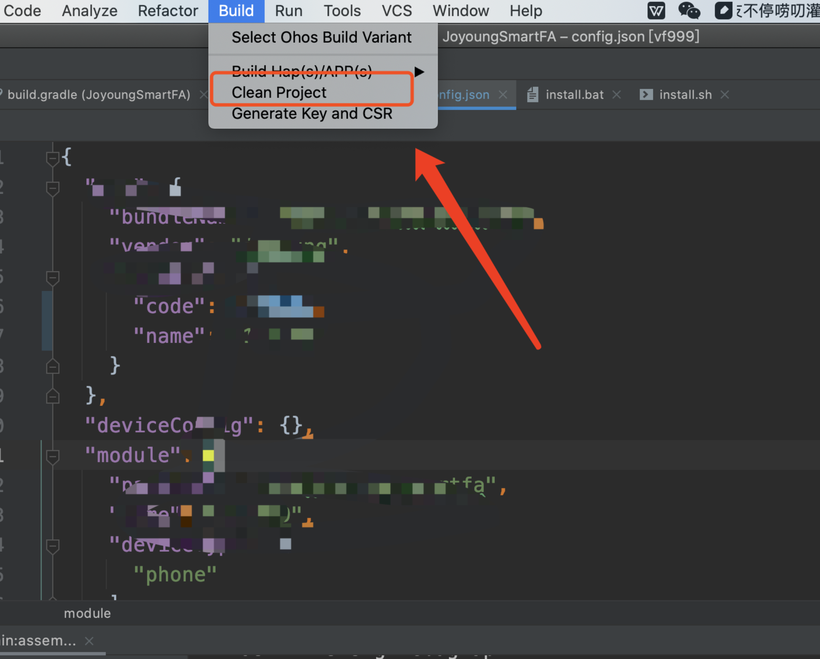Open the Help menu

(x=526, y=10)
